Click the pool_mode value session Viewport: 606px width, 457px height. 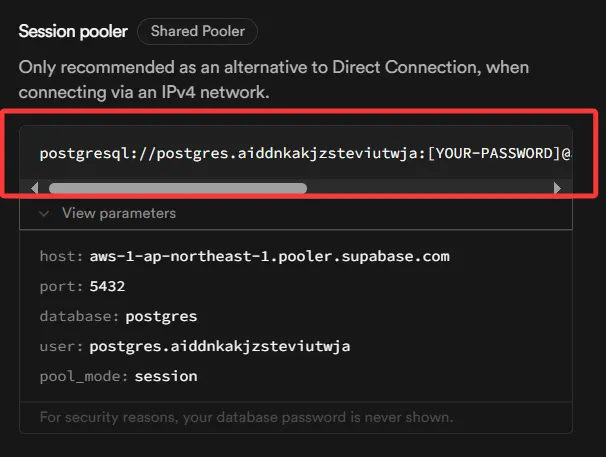(166, 376)
